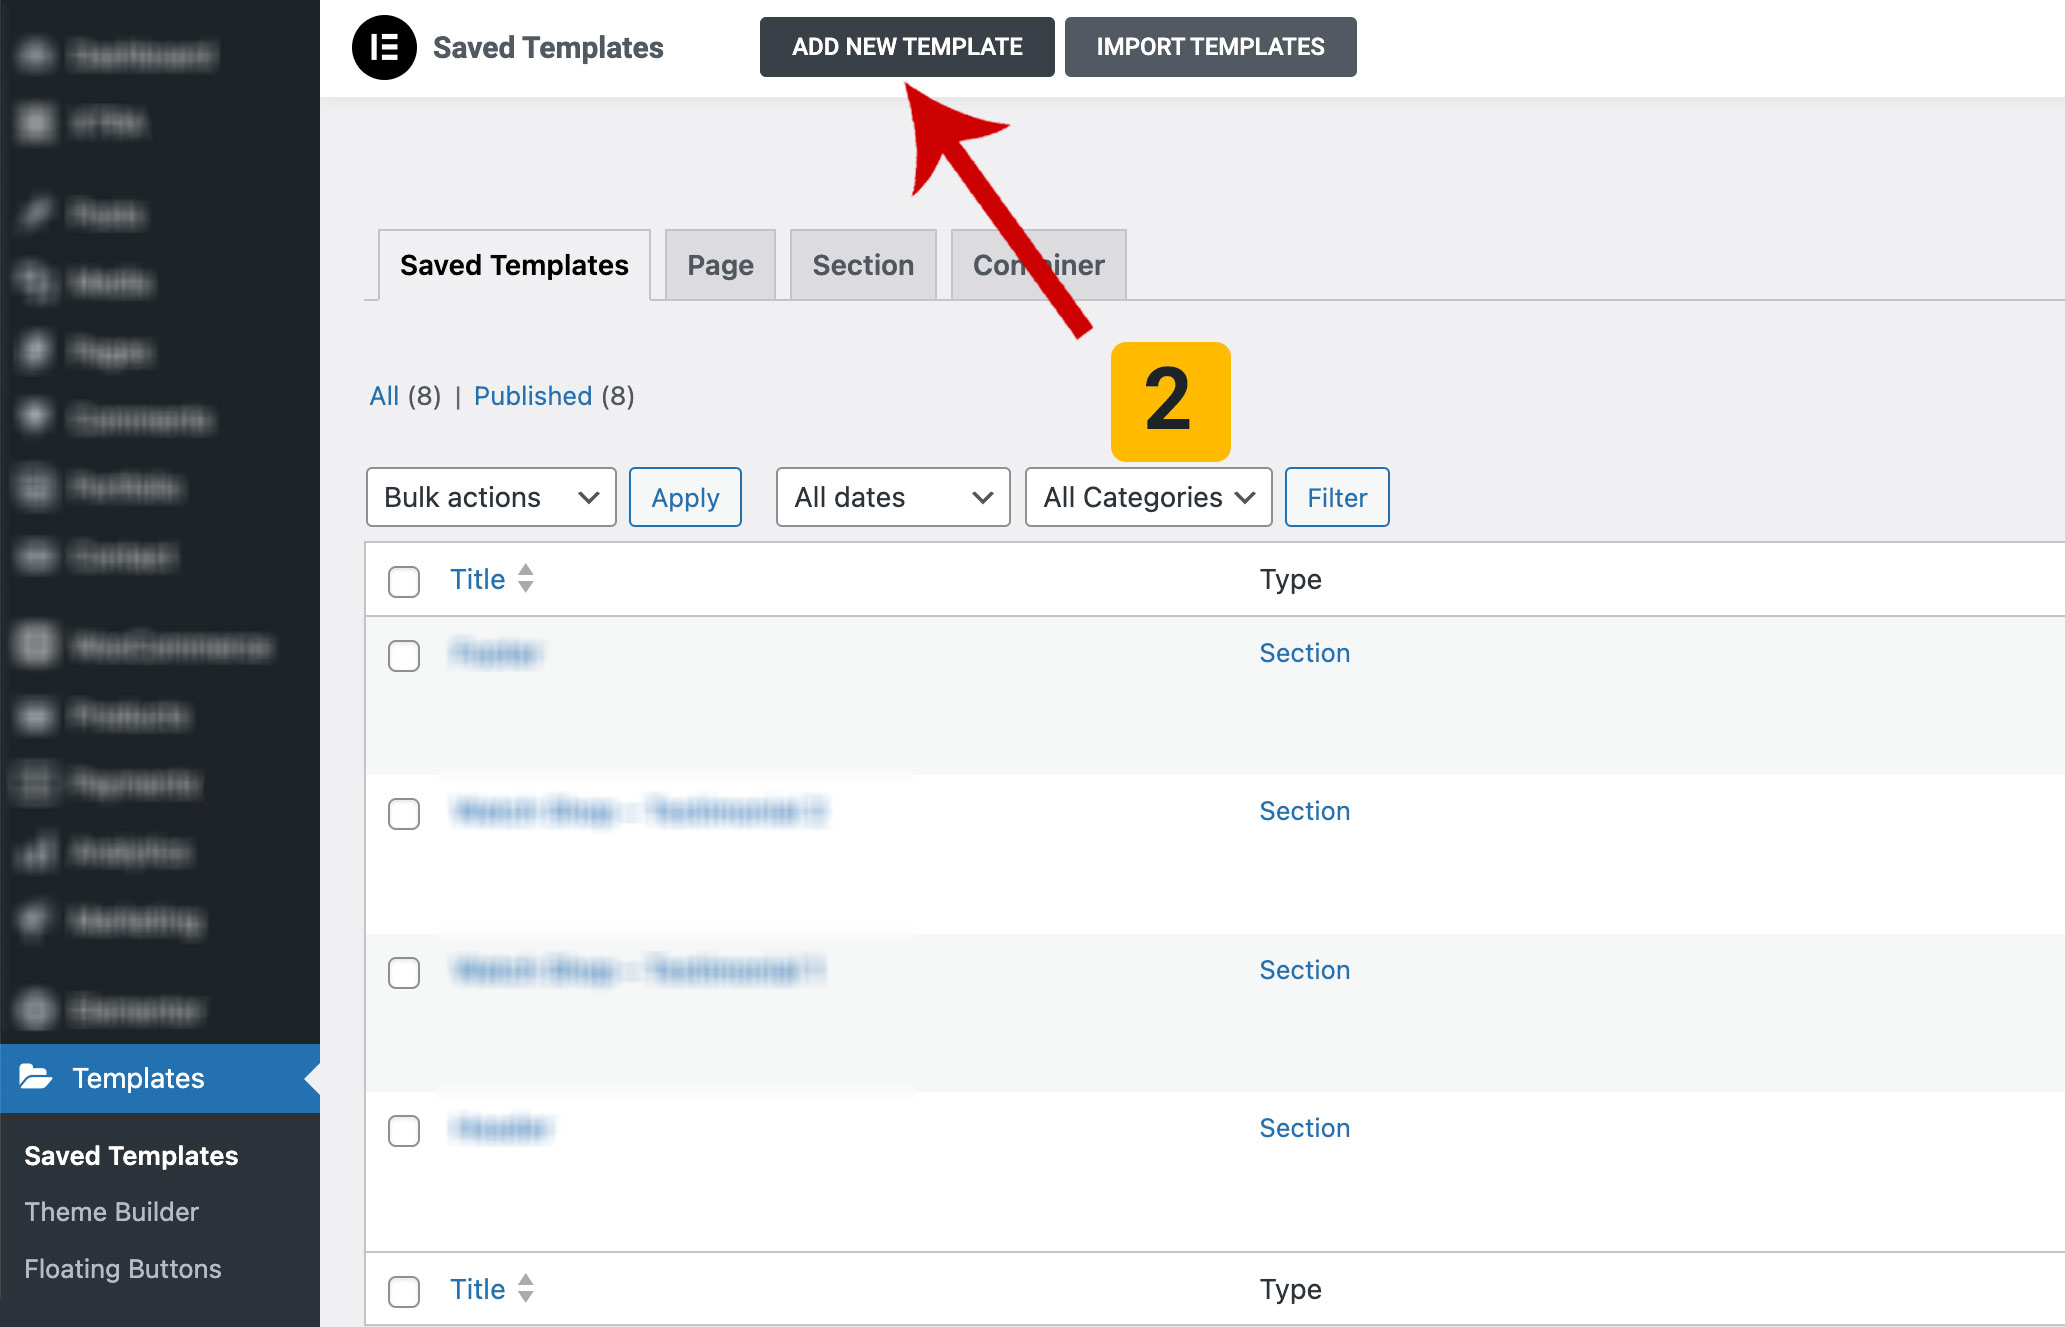Viewport: 2065px width, 1327px height.
Task: Open the All dates dropdown
Action: pos(892,497)
